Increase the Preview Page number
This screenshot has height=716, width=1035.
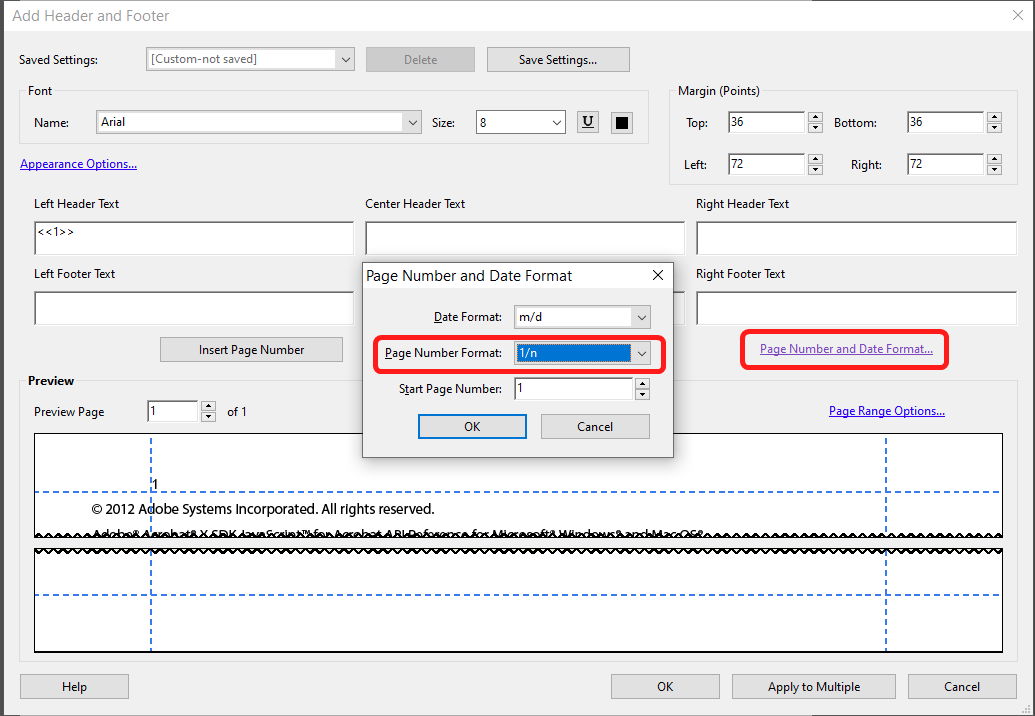pos(208,406)
